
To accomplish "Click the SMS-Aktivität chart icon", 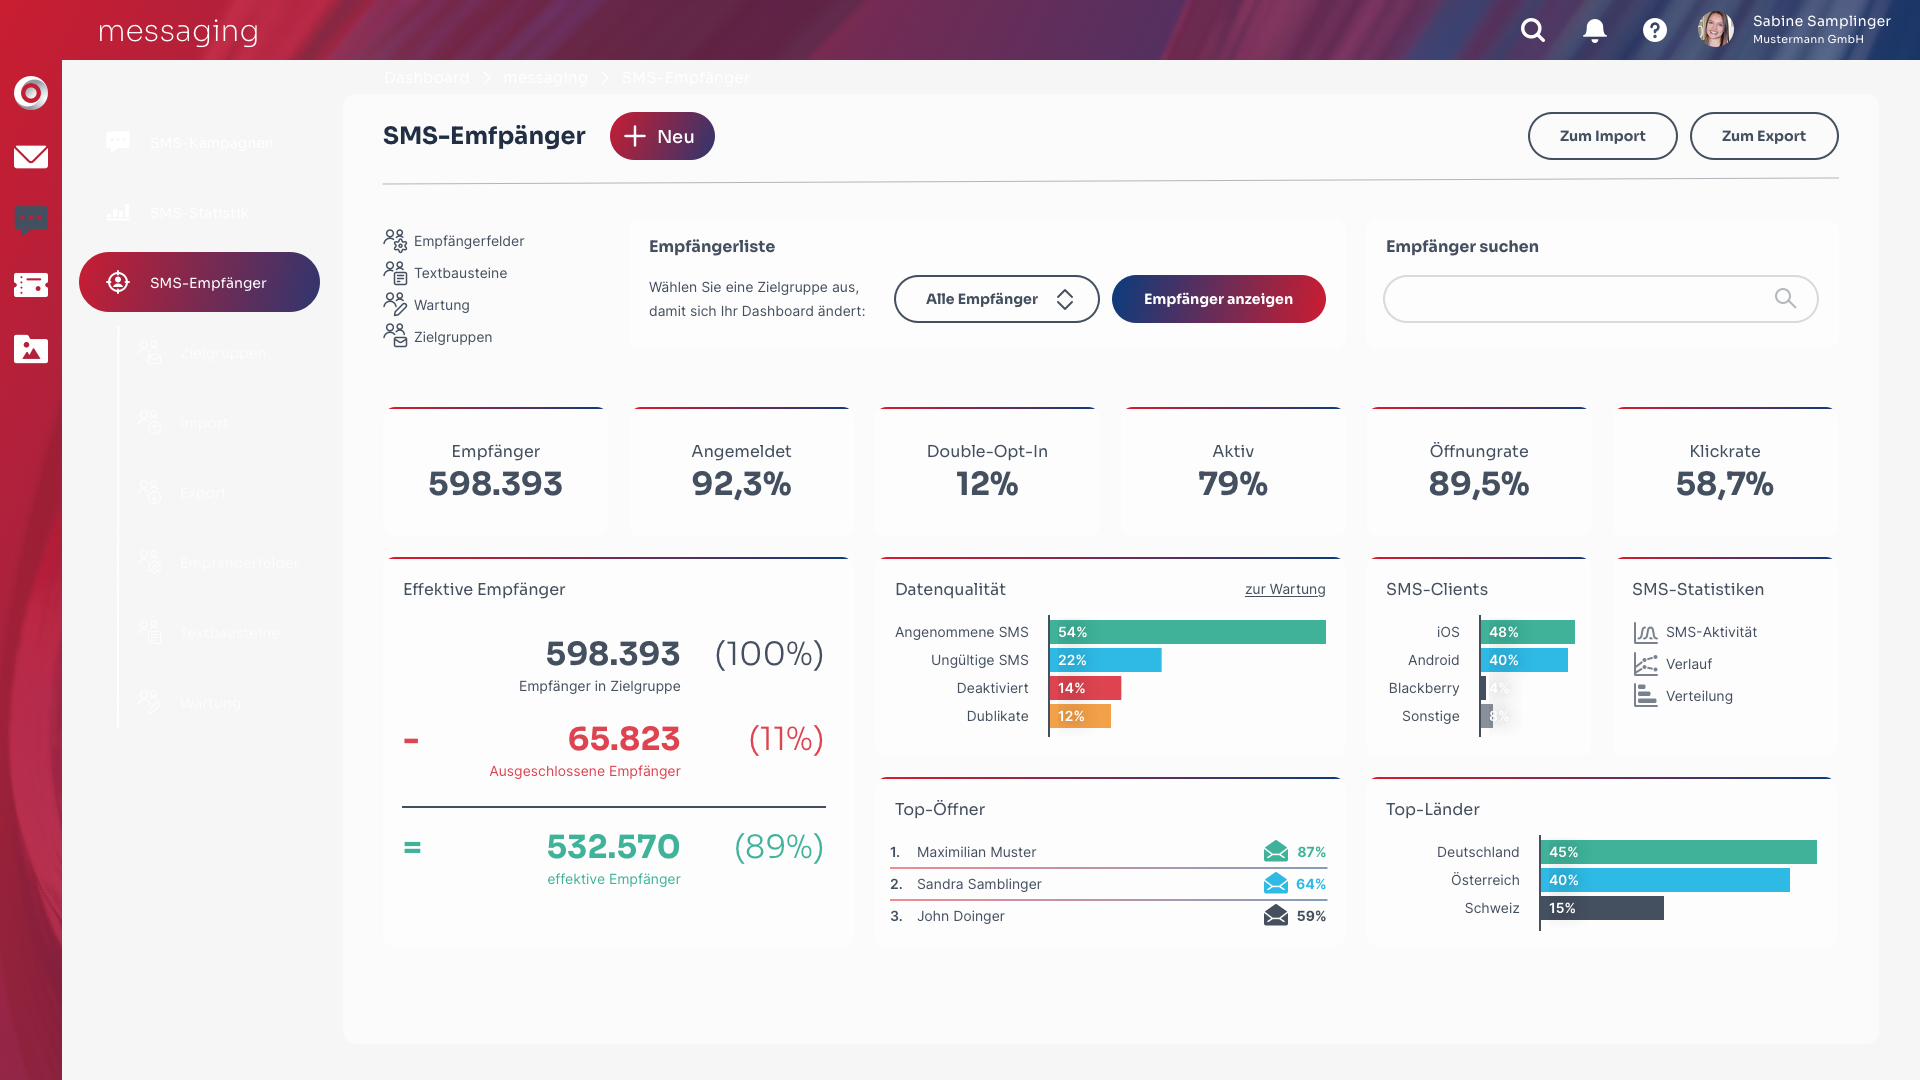I will click(1645, 633).
